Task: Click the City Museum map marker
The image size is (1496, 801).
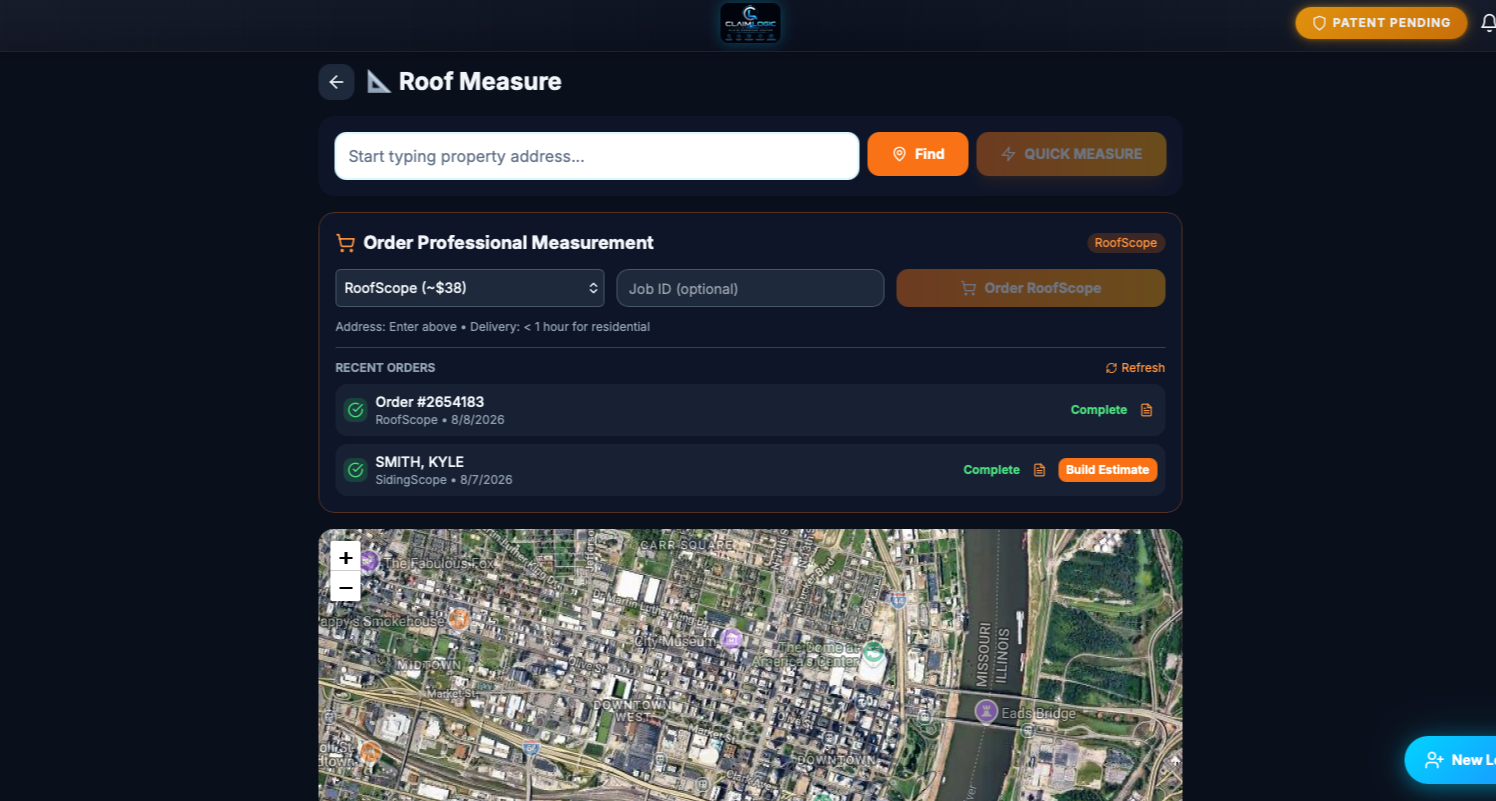Action: [x=731, y=638]
